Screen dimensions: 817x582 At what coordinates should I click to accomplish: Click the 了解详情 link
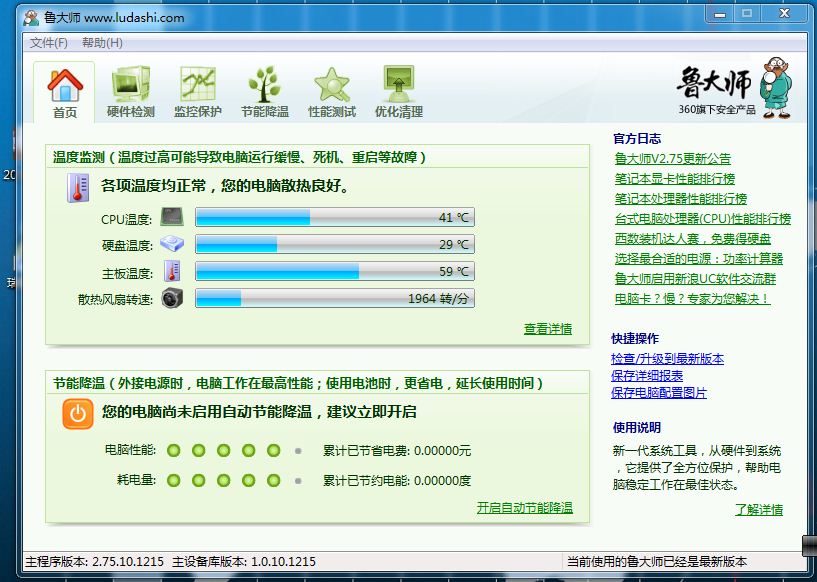click(x=759, y=509)
